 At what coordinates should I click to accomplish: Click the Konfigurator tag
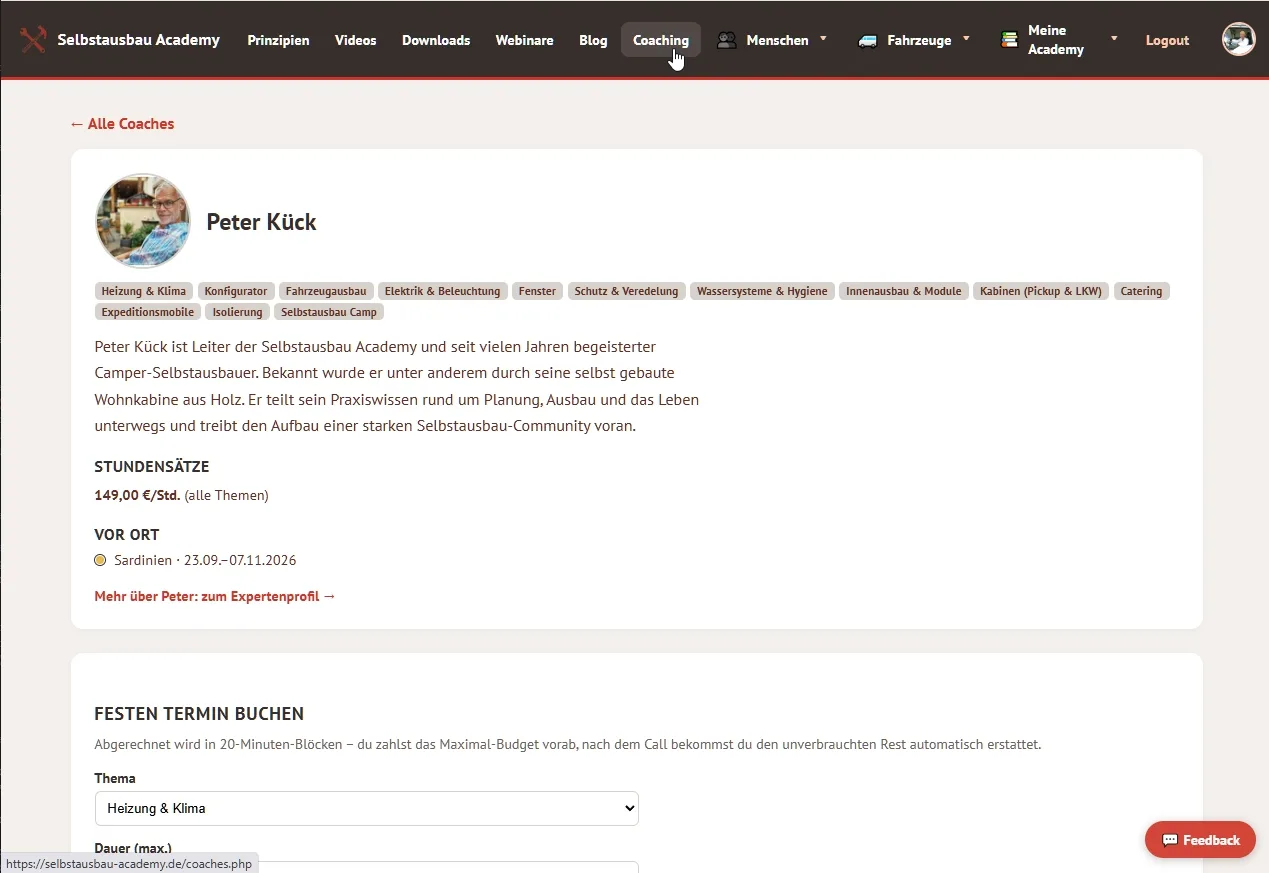pyautogui.click(x=236, y=291)
